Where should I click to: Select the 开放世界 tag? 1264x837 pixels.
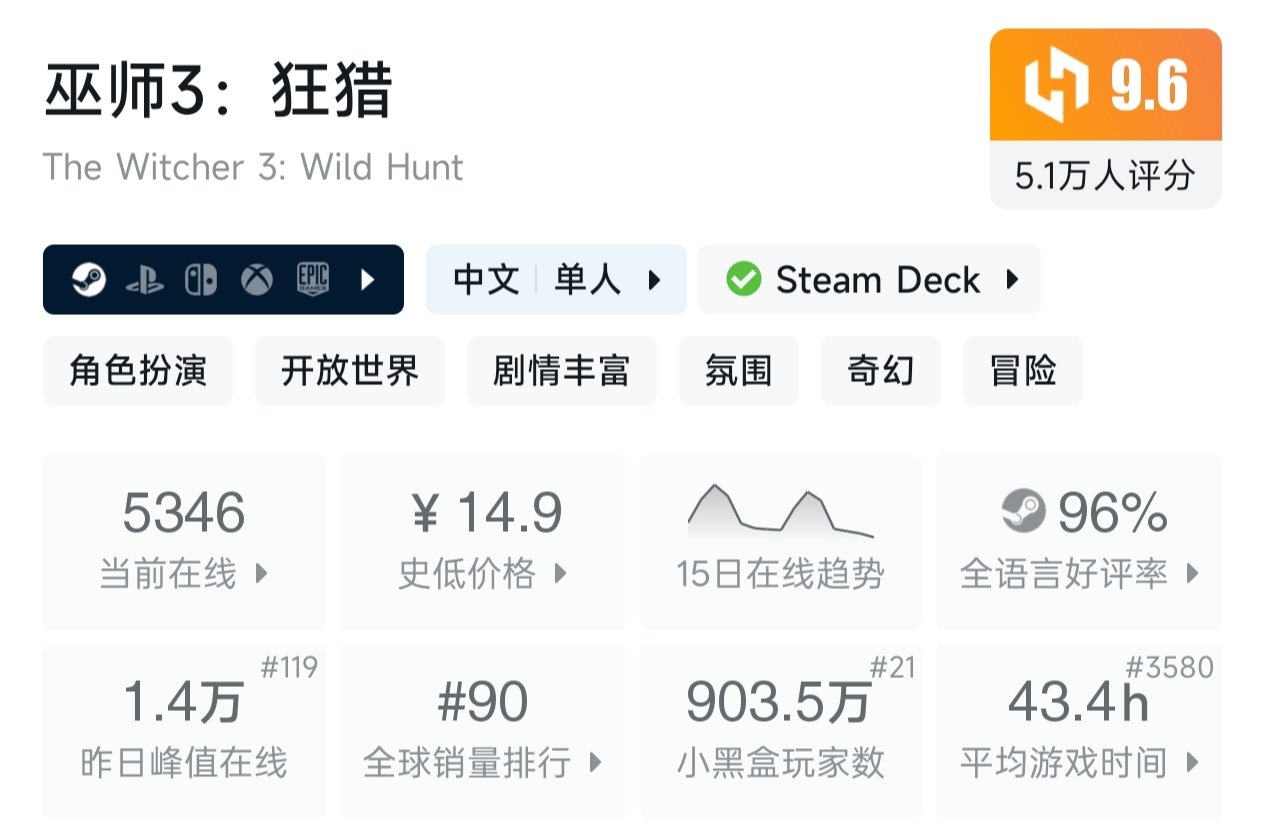pyautogui.click(x=350, y=371)
